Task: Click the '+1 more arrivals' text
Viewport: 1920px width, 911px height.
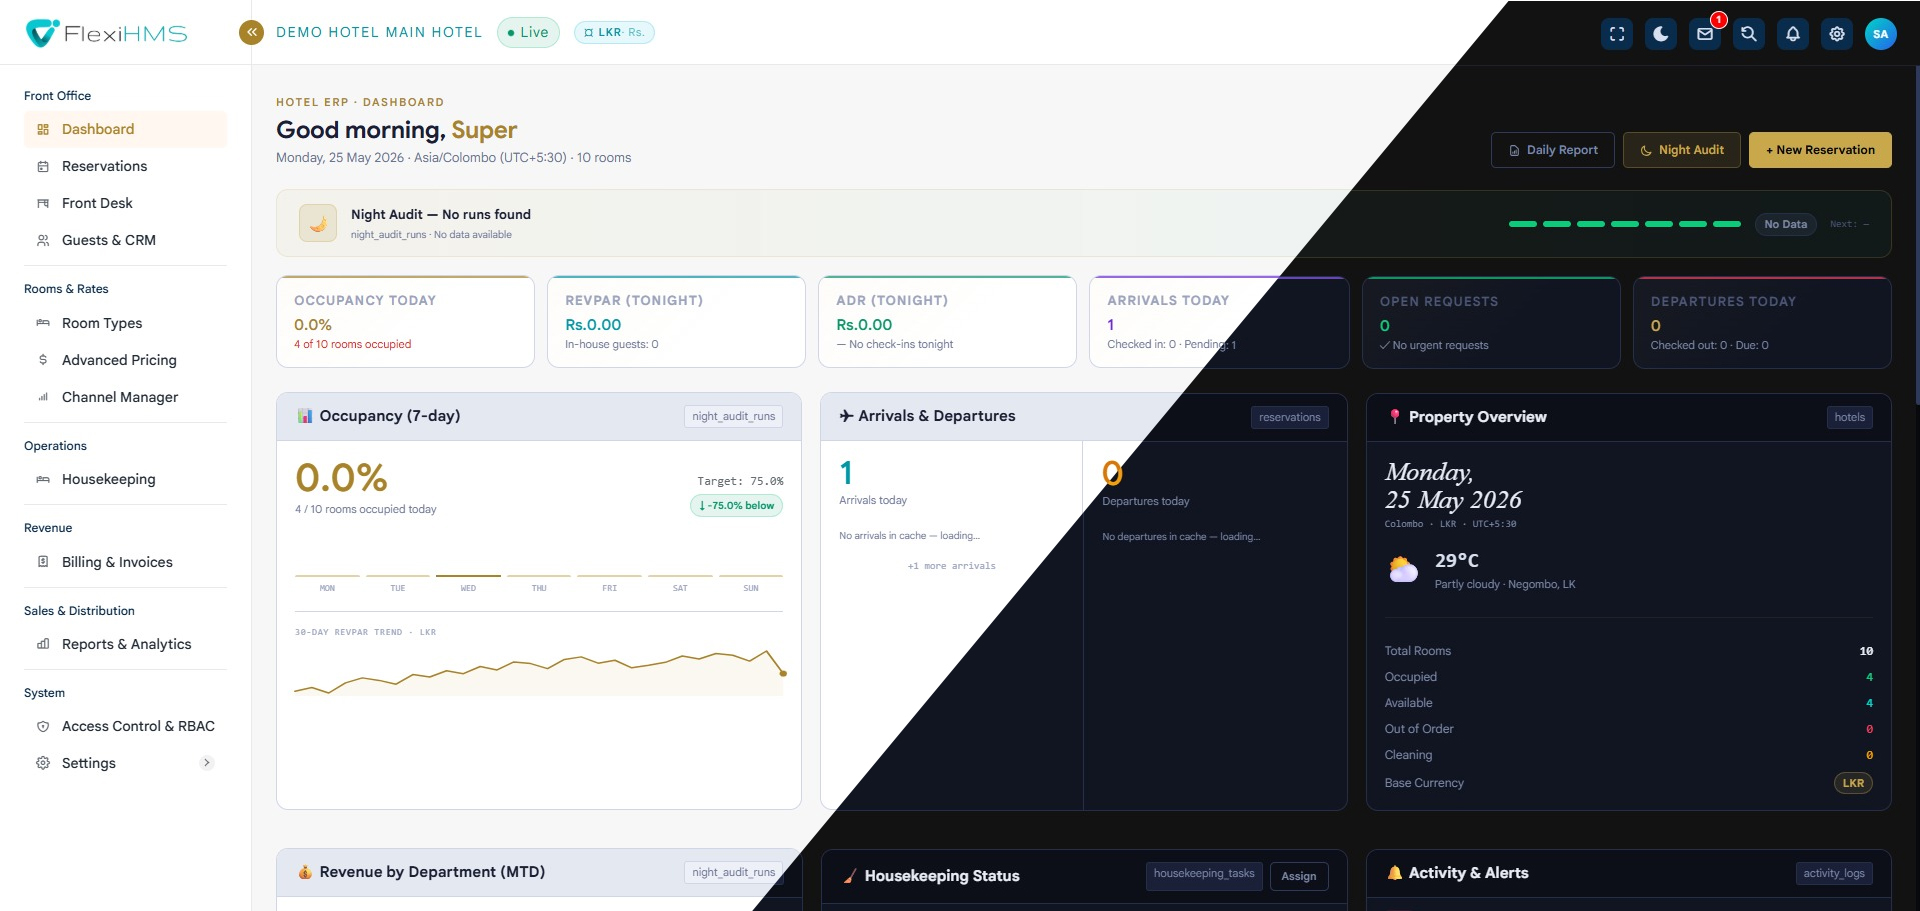Action: [951, 566]
